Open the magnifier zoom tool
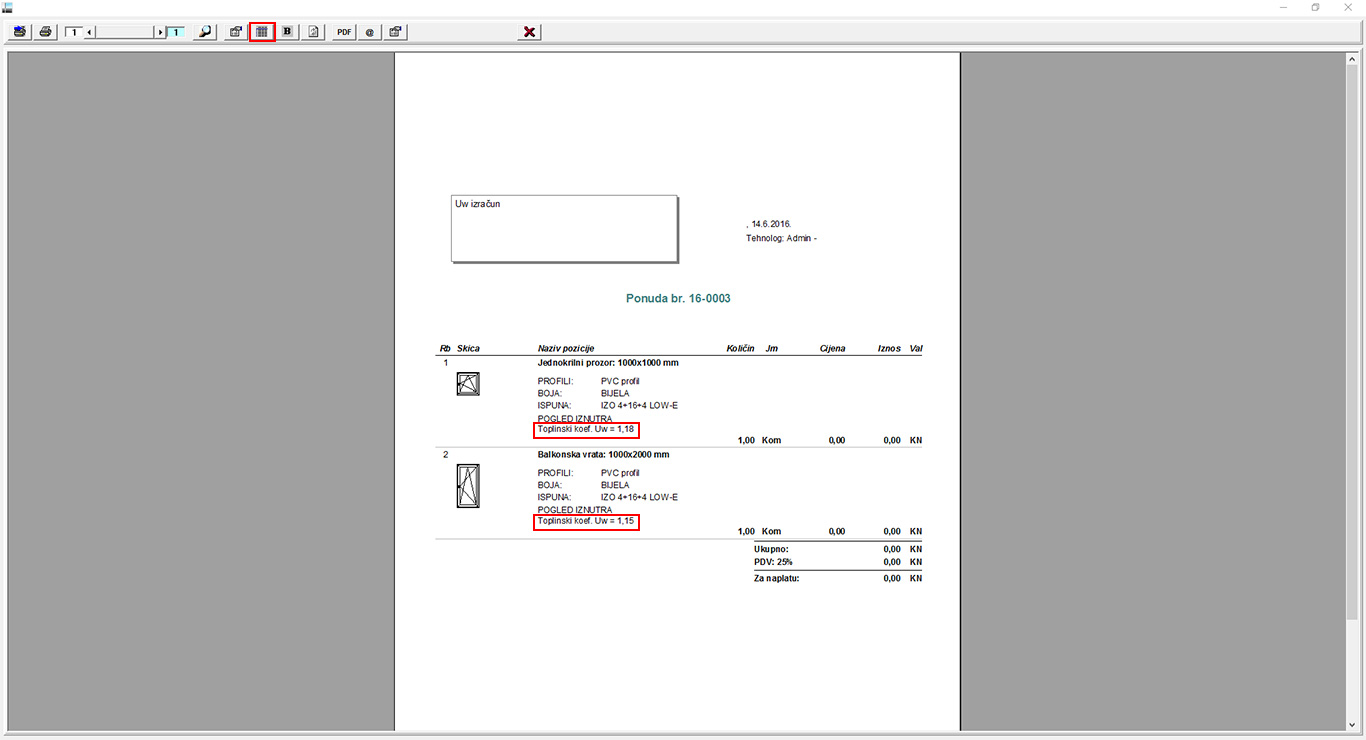 coord(204,32)
